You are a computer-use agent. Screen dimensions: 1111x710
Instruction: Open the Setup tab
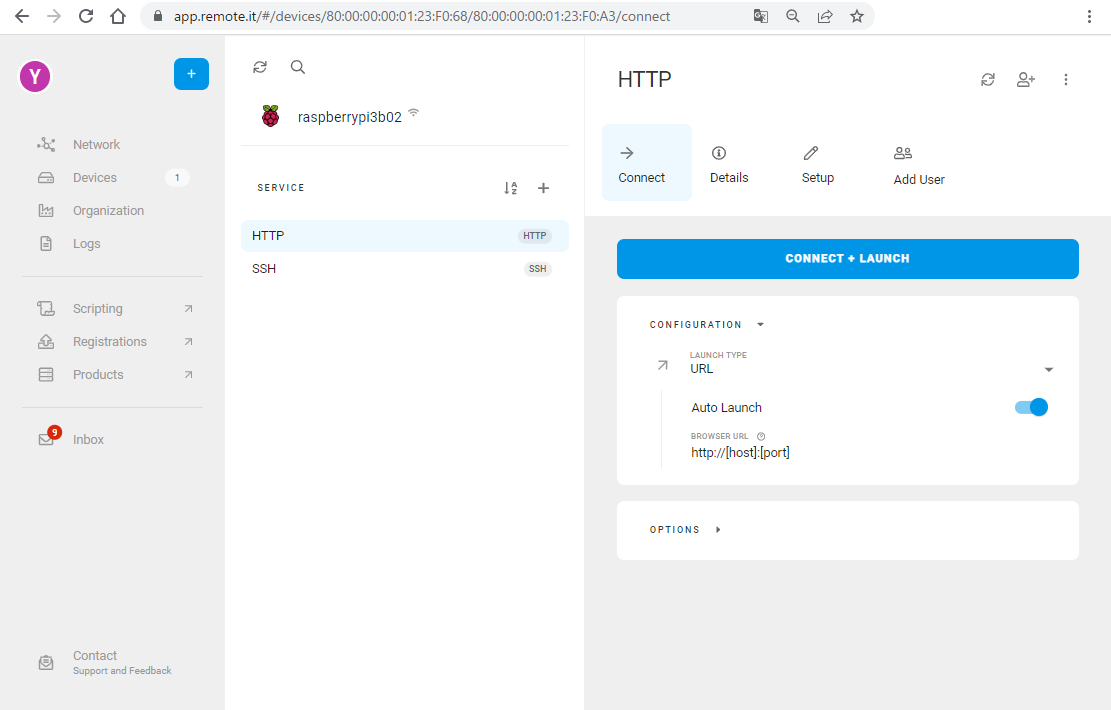pos(817,163)
